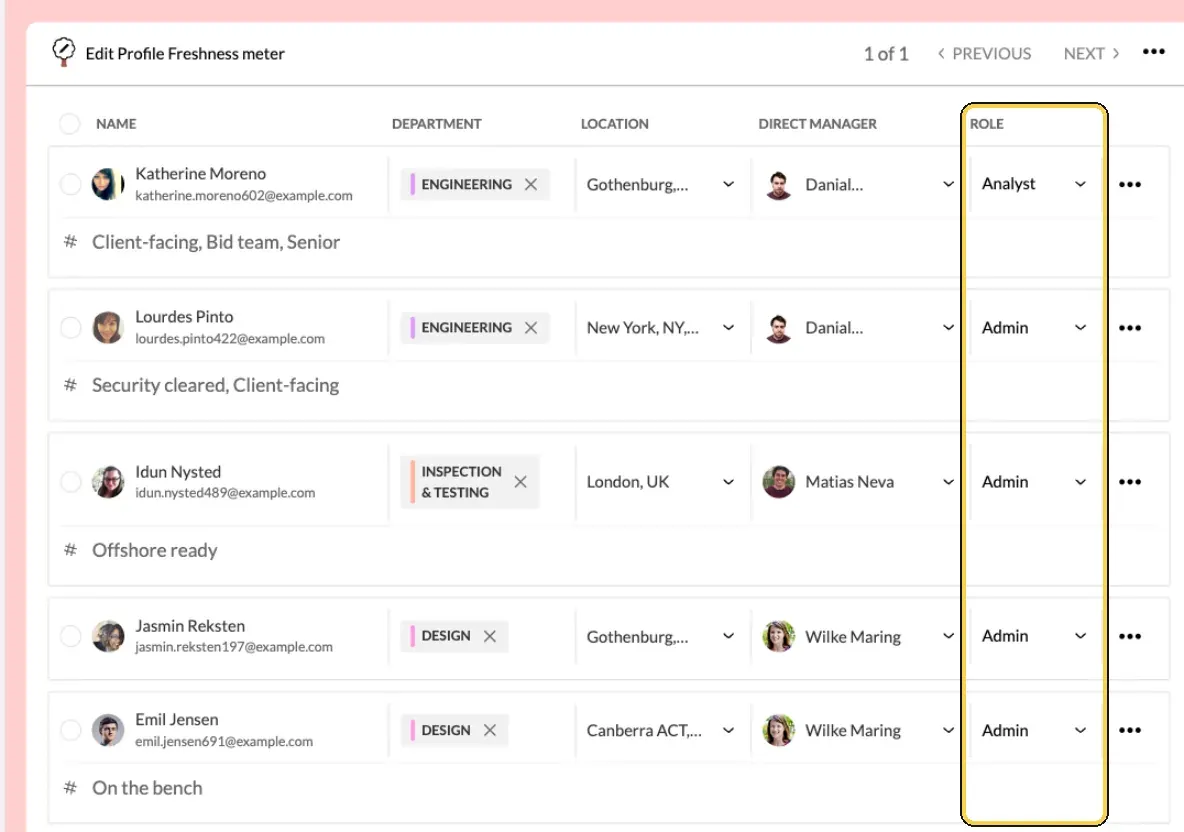The height and width of the screenshot is (832, 1184).
Task: Click email emil.jensen691@example.com
Action: (x=224, y=741)
